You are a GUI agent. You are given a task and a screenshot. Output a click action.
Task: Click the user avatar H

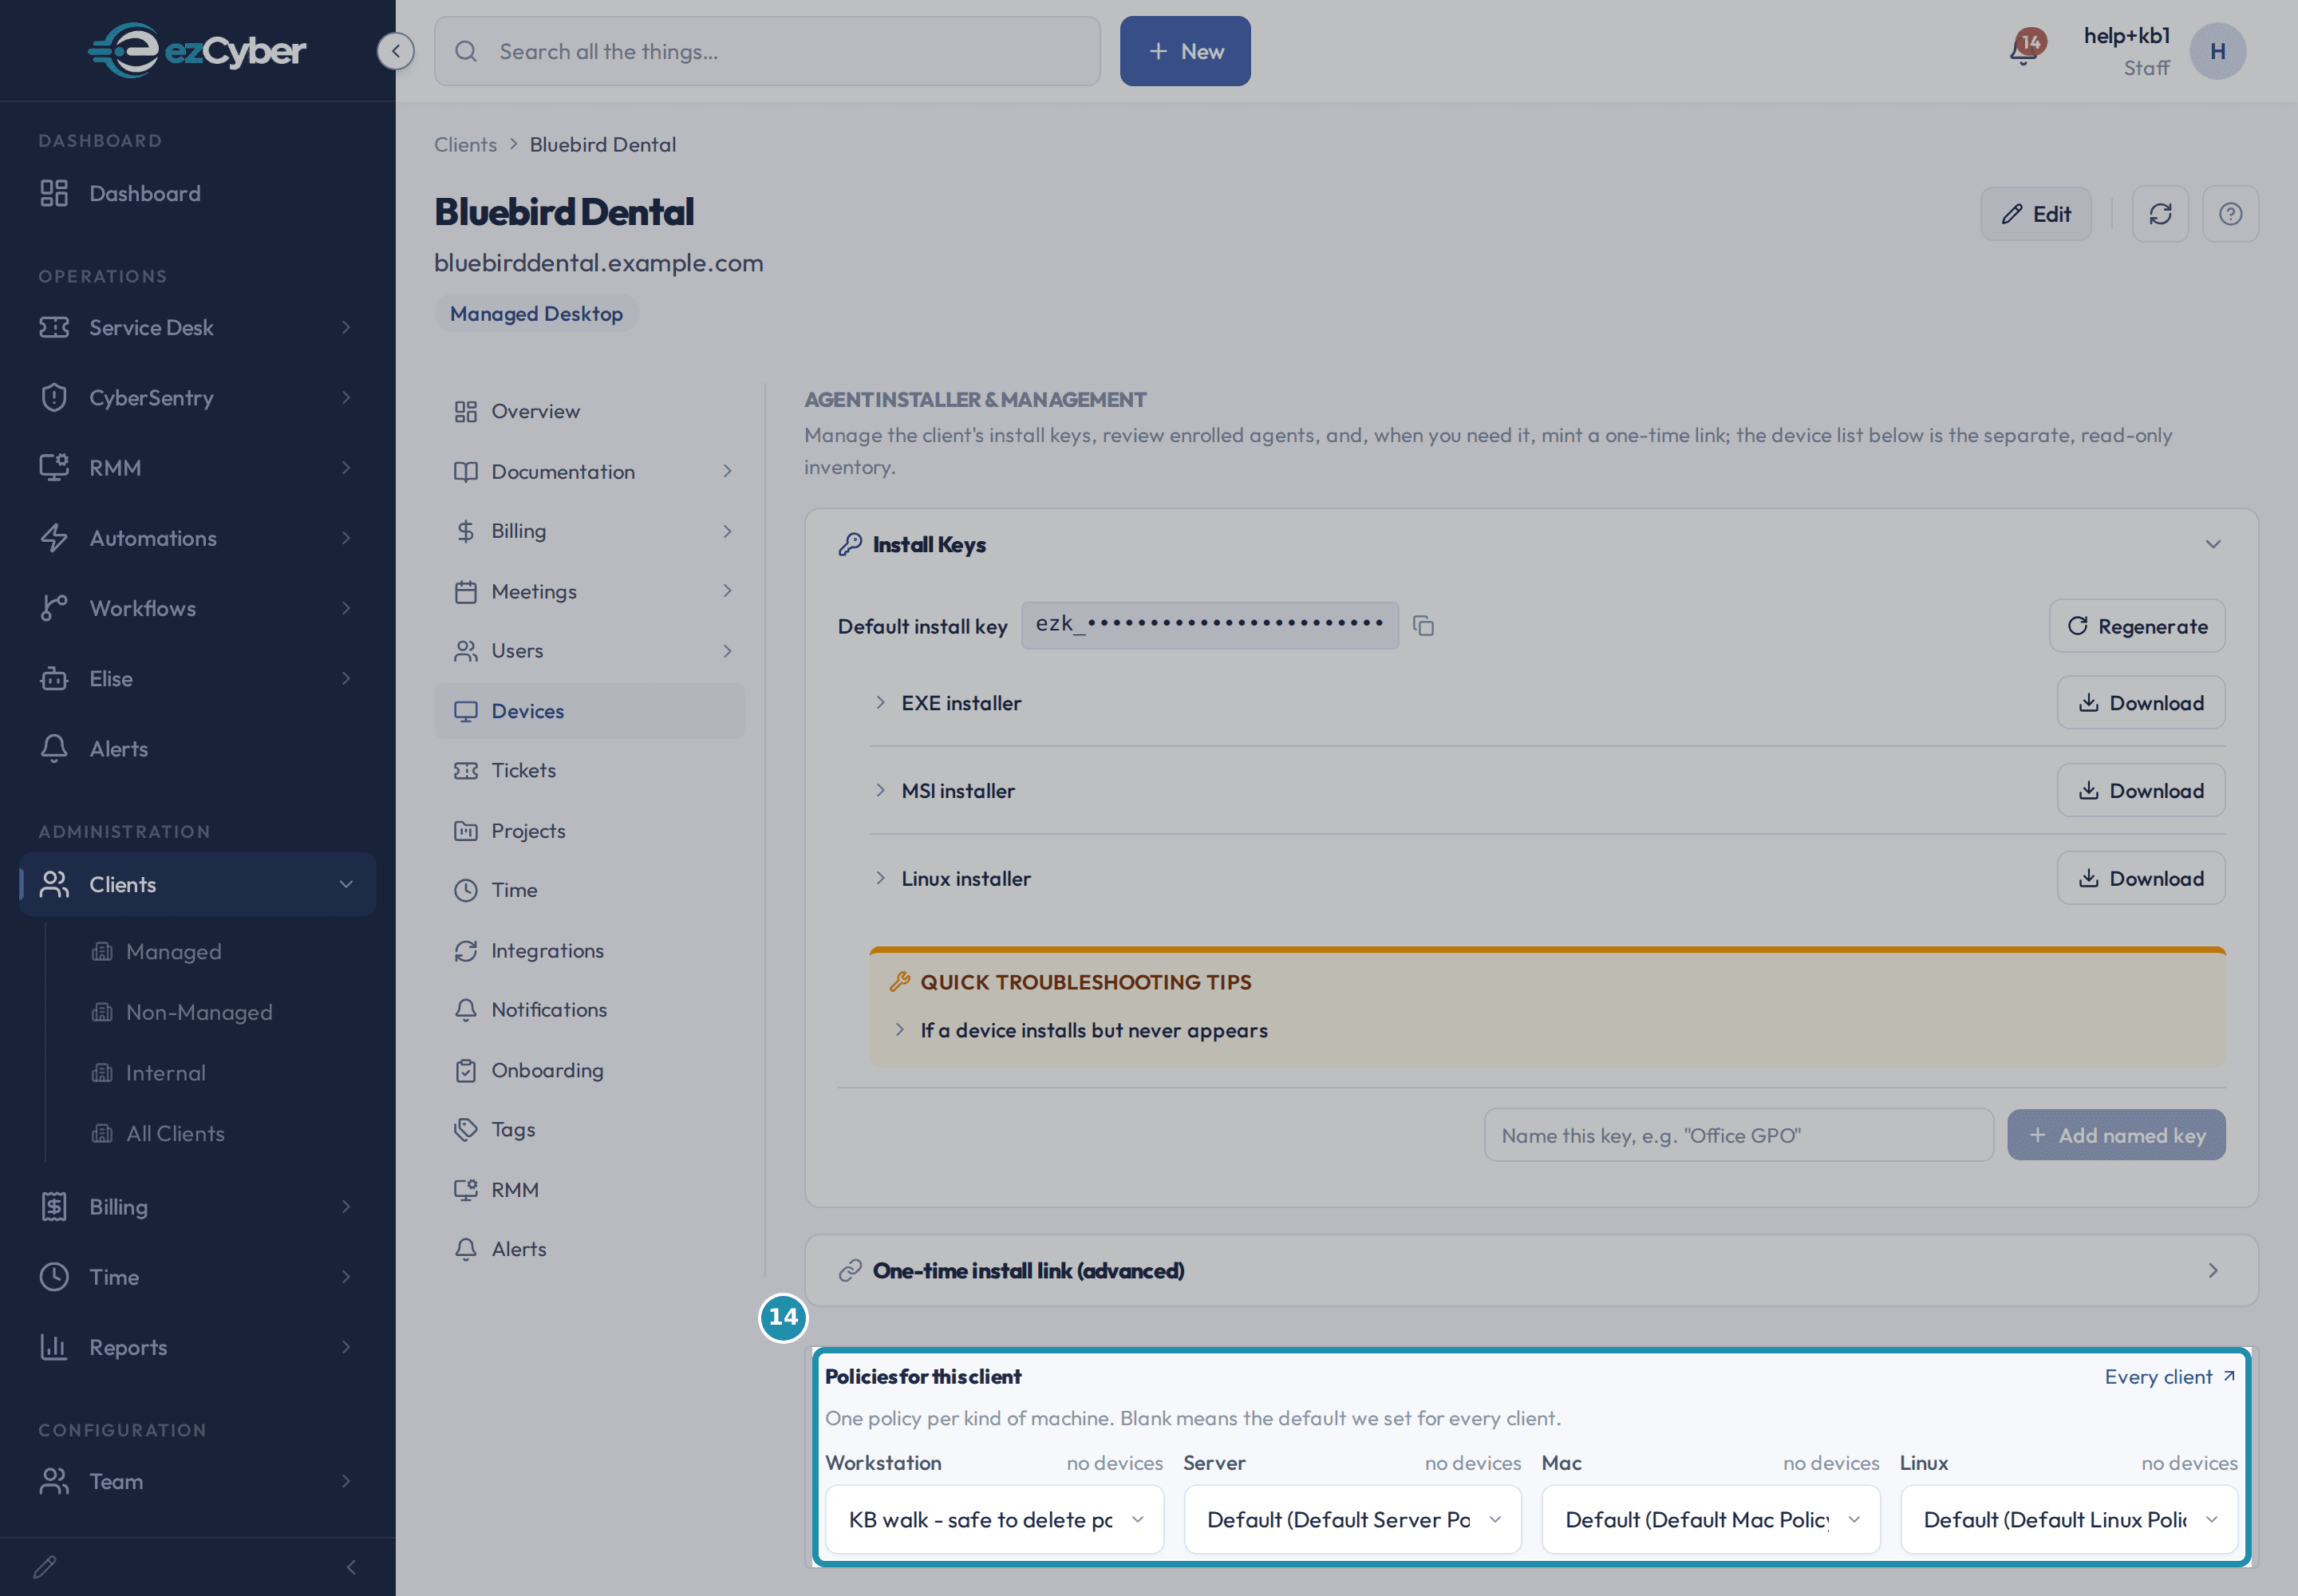coord(2217,51)
